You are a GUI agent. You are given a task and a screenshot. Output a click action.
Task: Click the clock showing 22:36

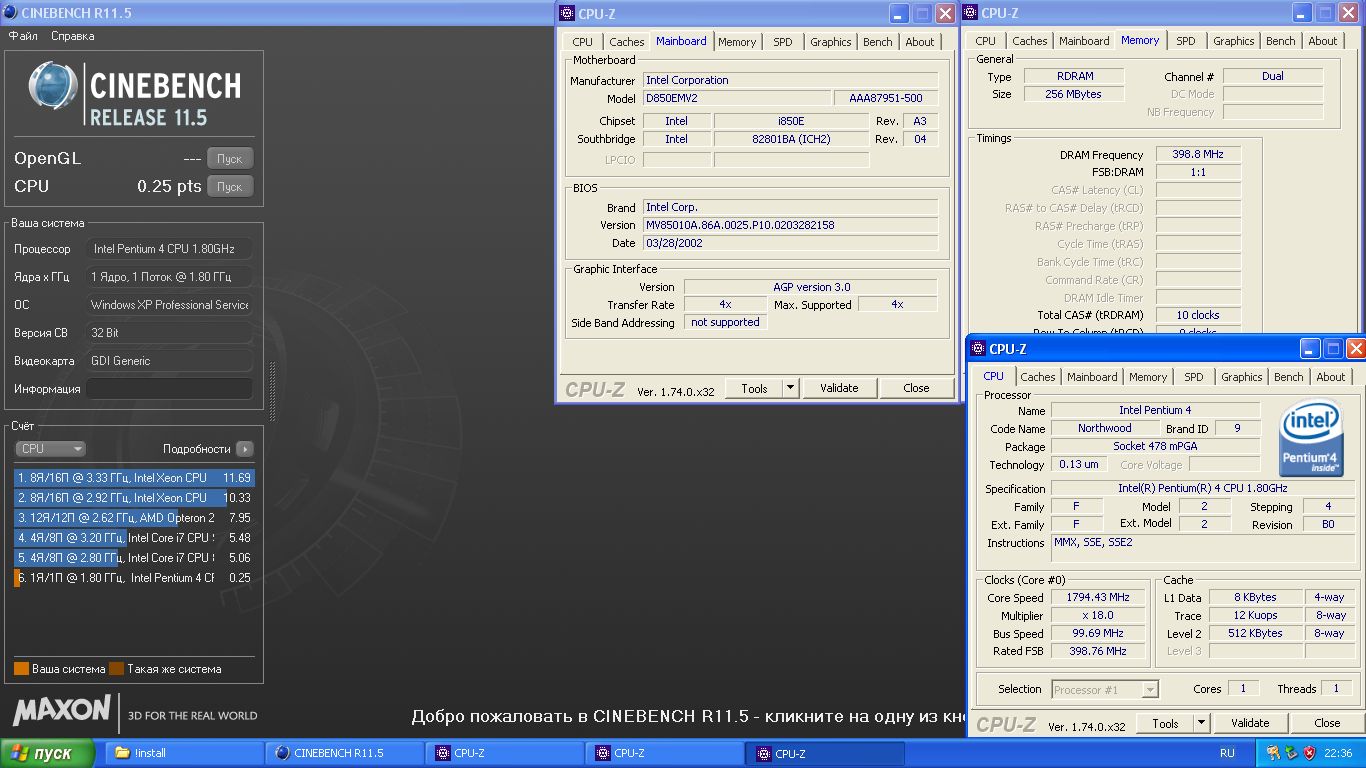(1337, 753)
